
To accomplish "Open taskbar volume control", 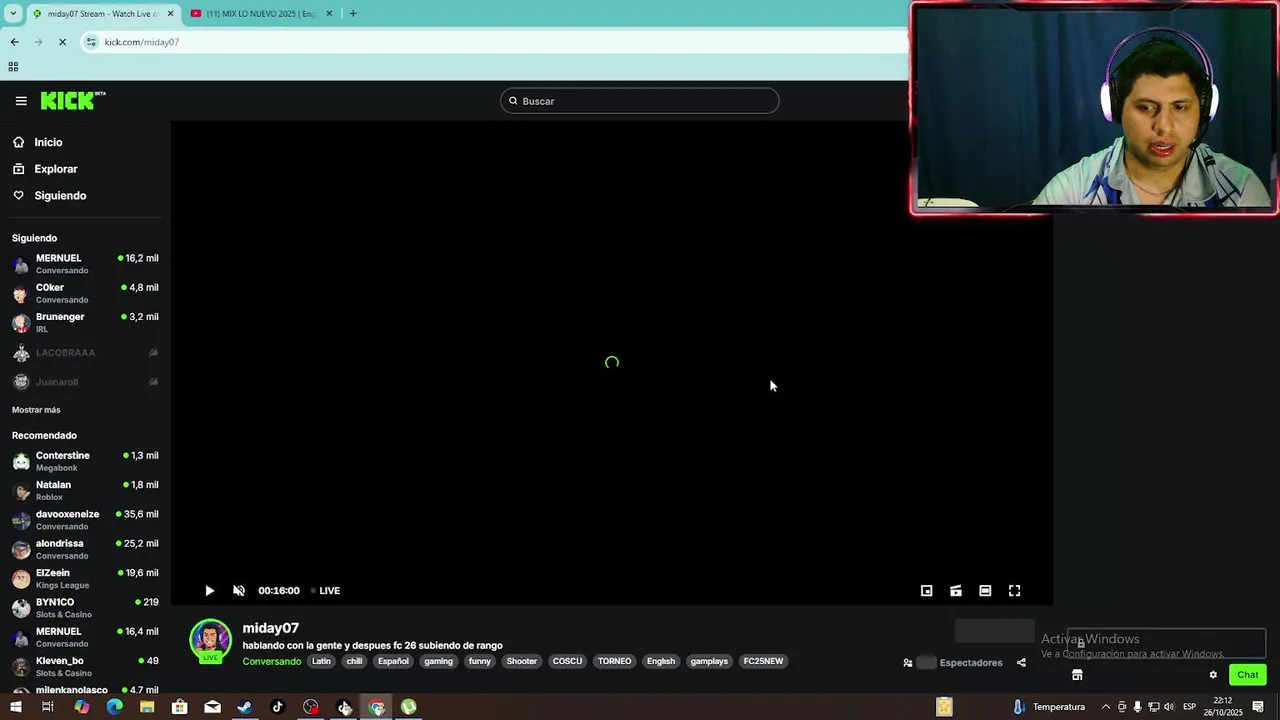I will tap(1169, 707).
